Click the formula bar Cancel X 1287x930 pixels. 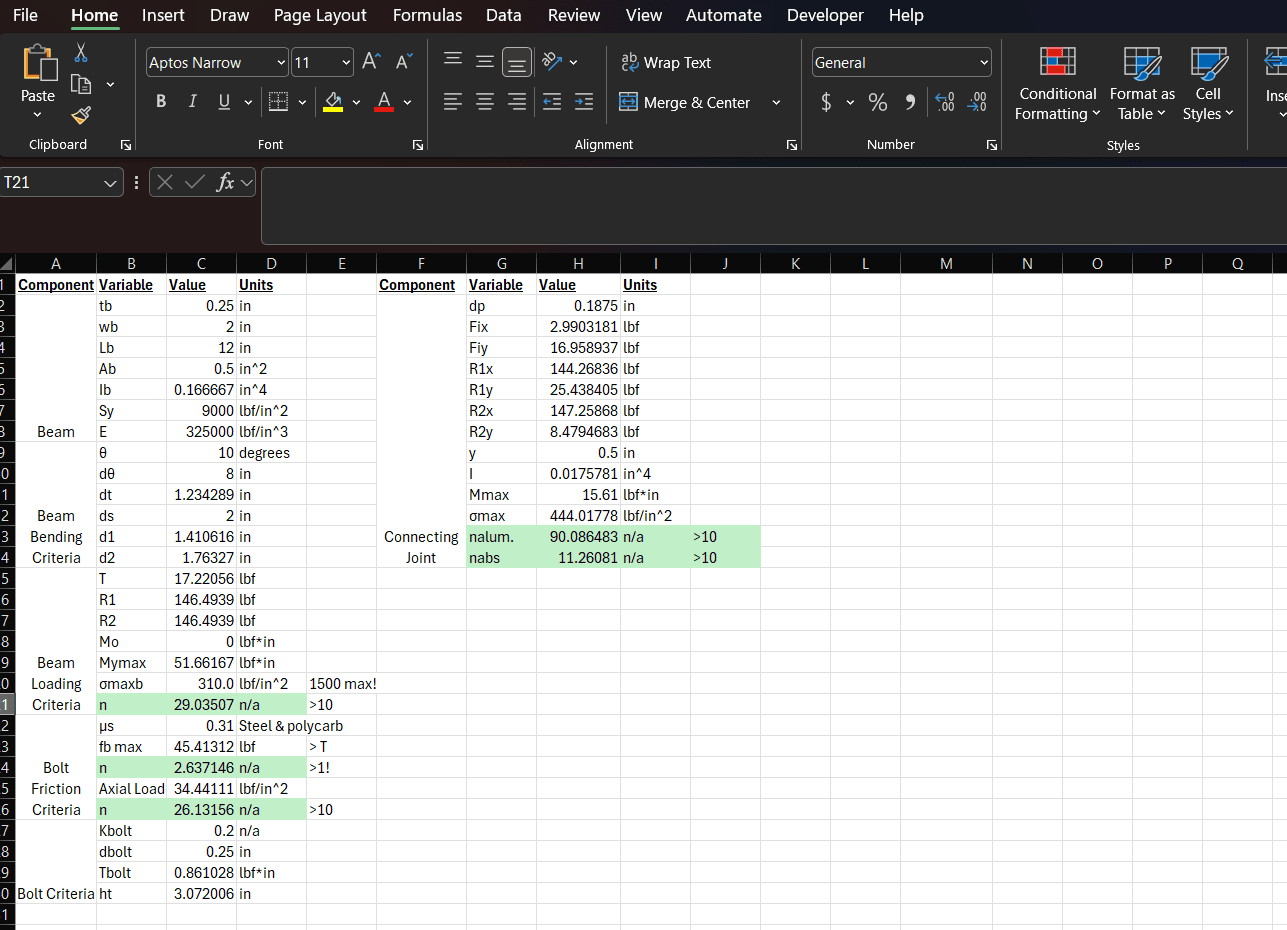tap(165, 182)
